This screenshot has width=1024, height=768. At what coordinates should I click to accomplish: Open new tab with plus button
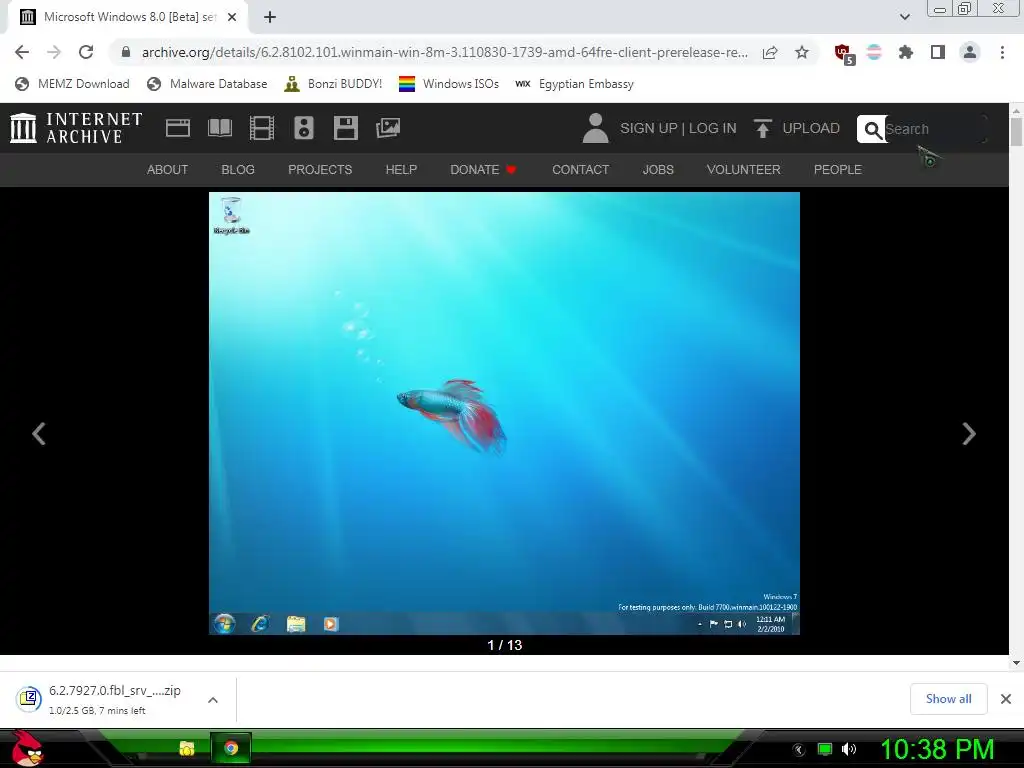coord(270,17)
